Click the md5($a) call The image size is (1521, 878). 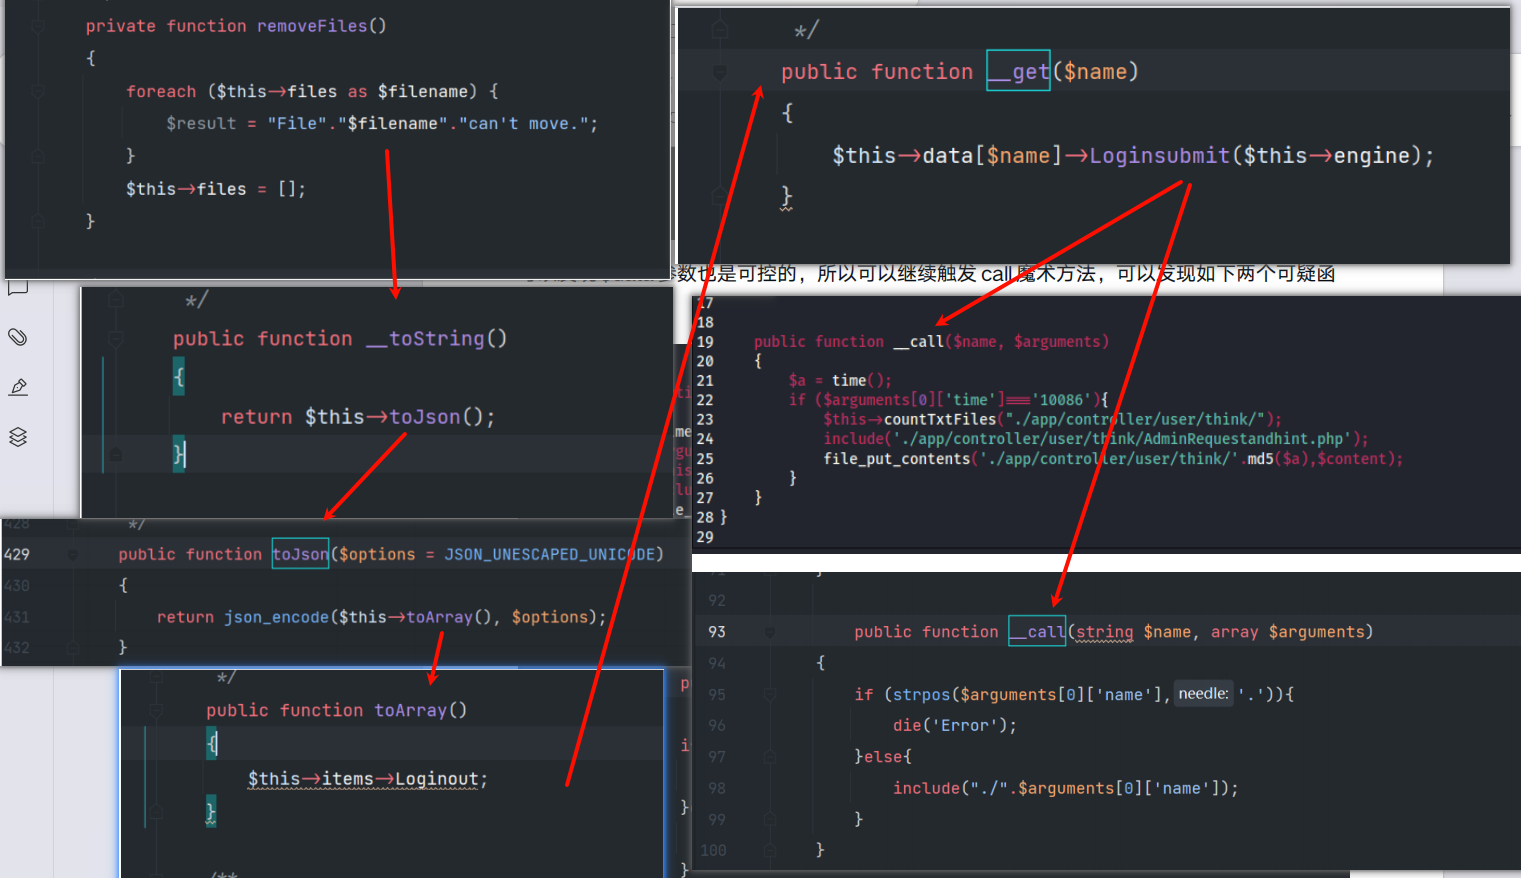click(1275, 459)
